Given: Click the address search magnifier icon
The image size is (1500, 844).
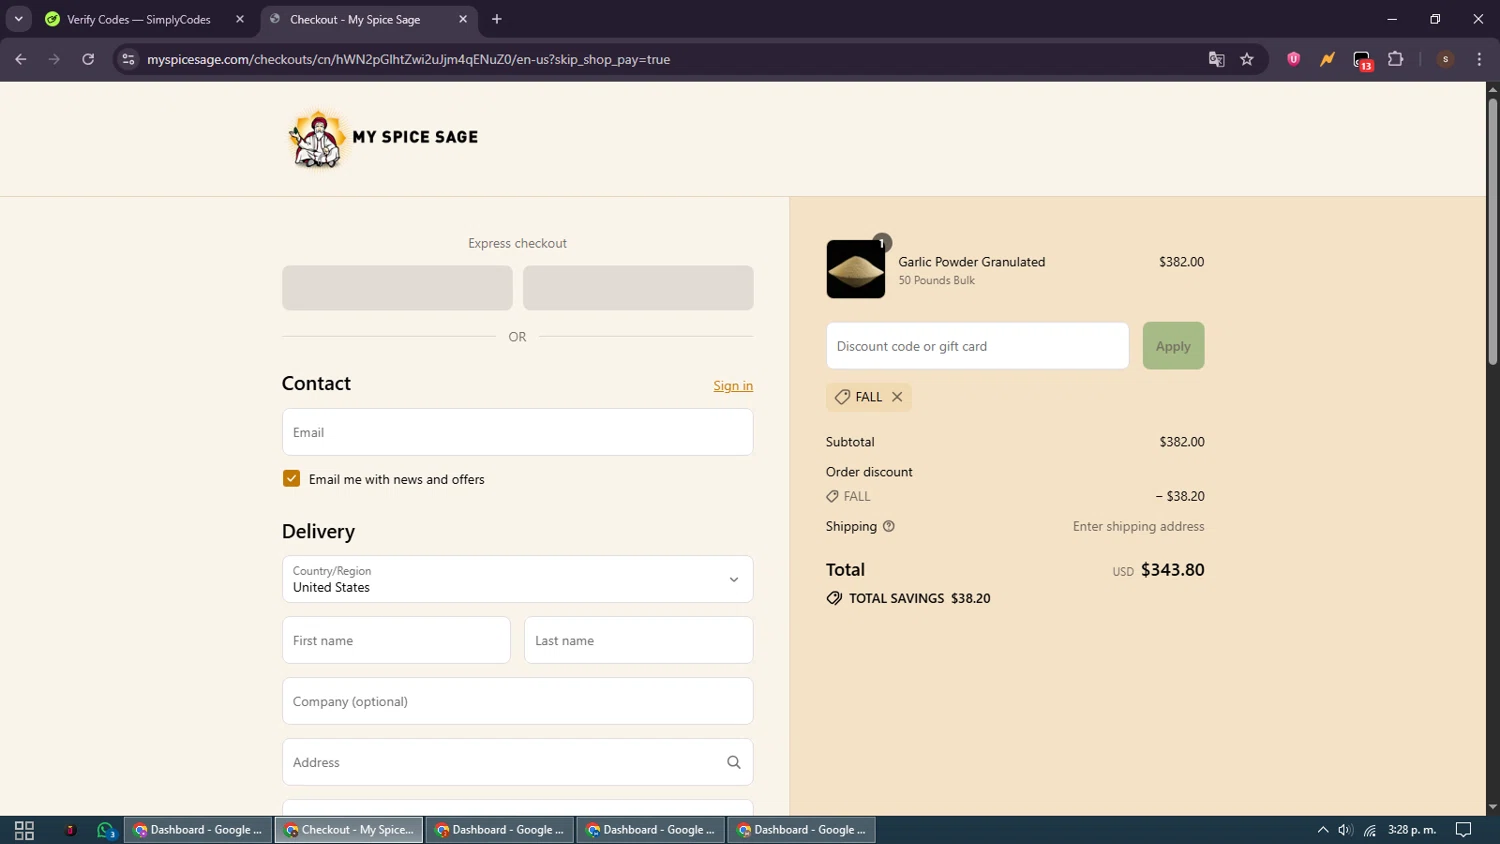Looking at the screenshot, I should 734,762.
